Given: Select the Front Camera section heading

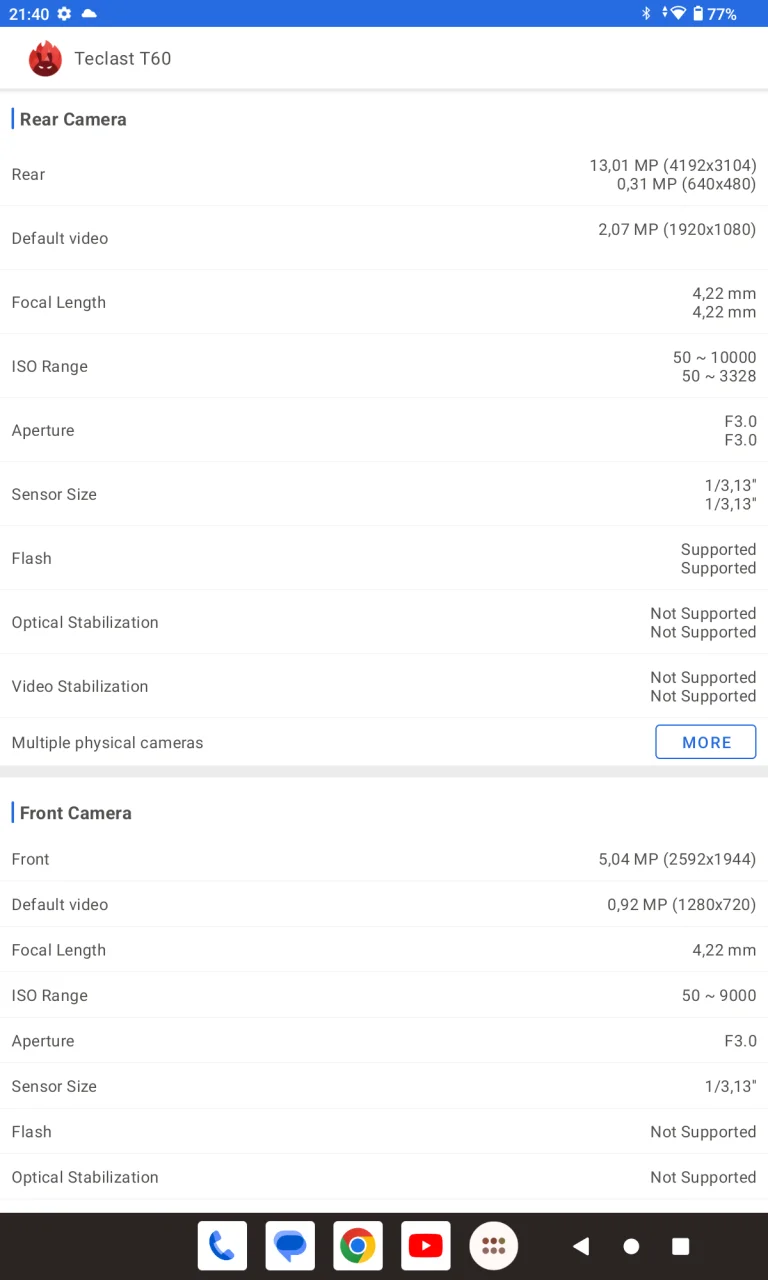Looking at the screenshot, I should tap(75, 813).
